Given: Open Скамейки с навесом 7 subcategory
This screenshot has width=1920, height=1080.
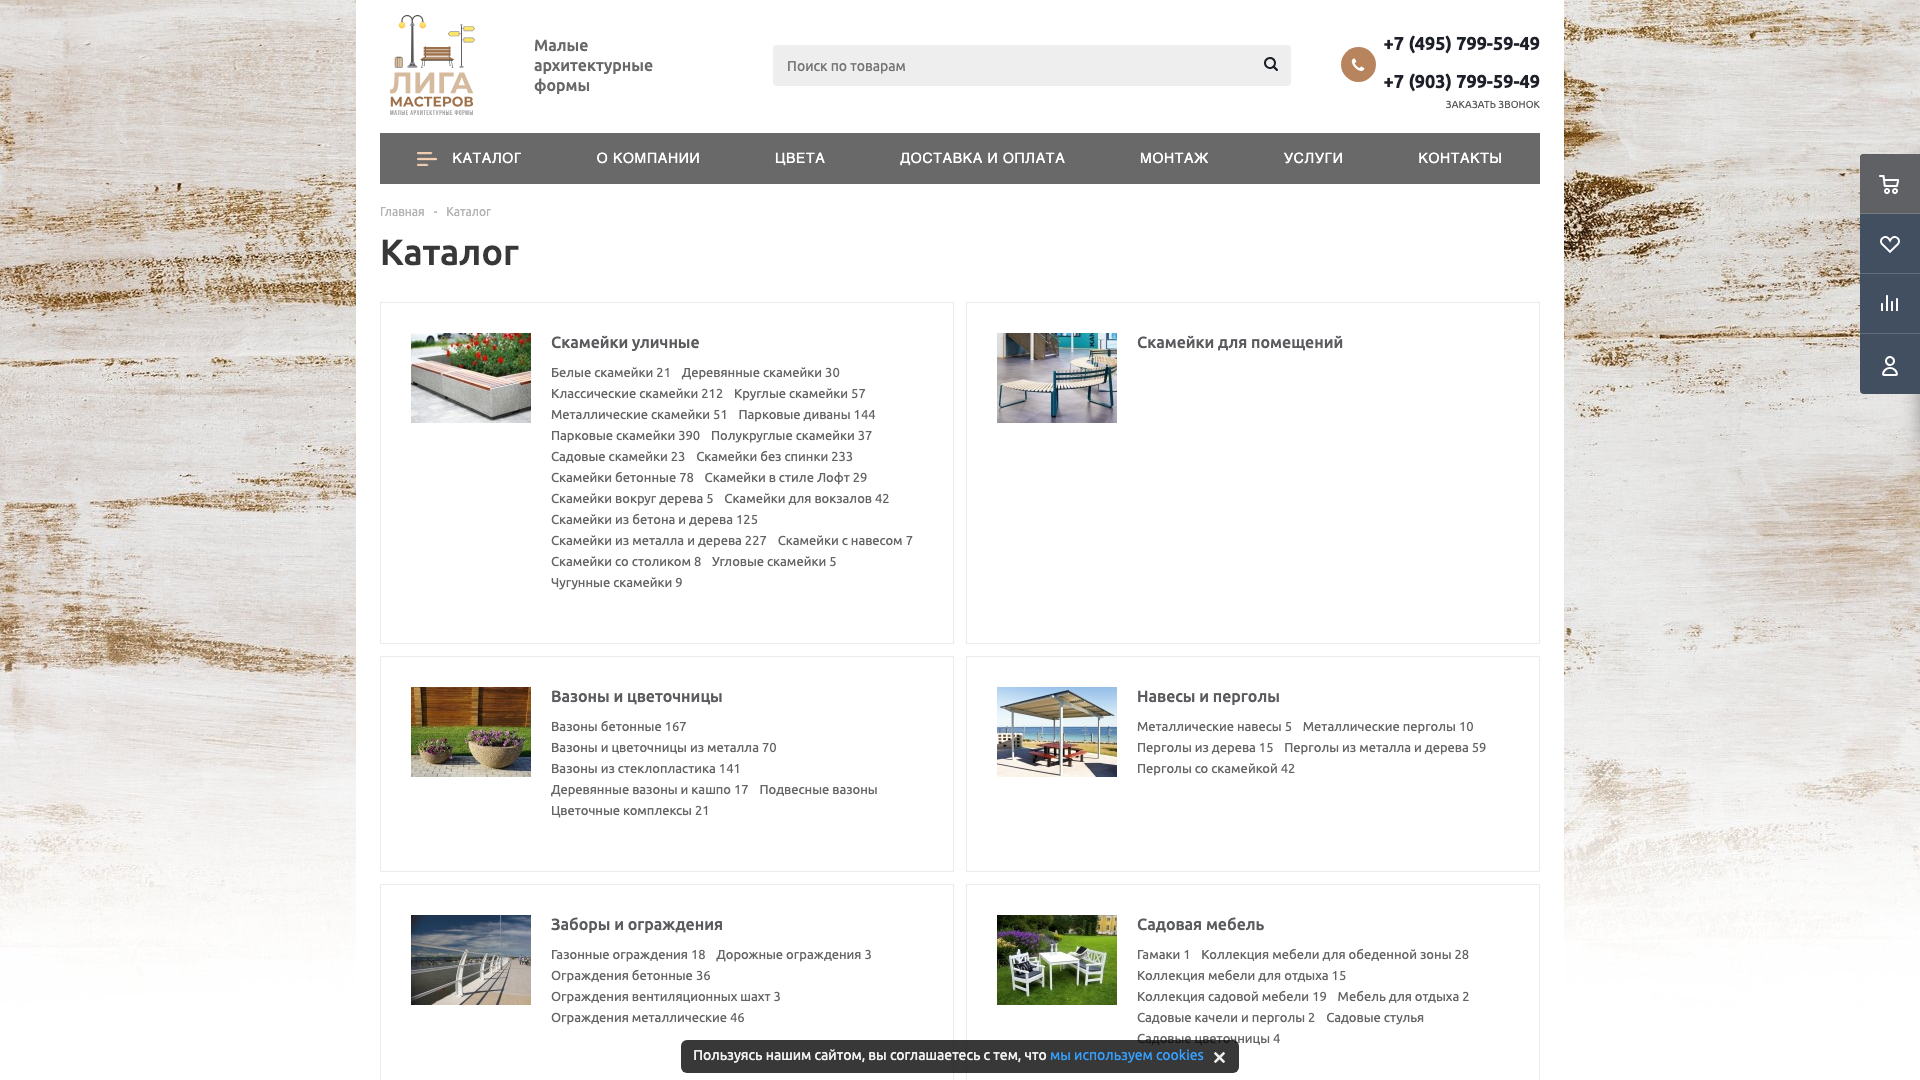Looking at the screenshot, I should [845, 540].
